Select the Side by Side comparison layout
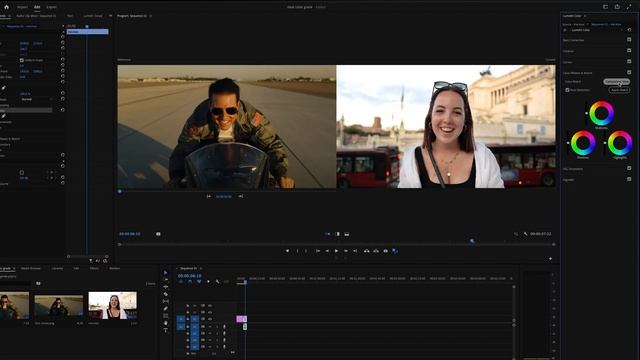Screen dimensions: 640x360 328,234
